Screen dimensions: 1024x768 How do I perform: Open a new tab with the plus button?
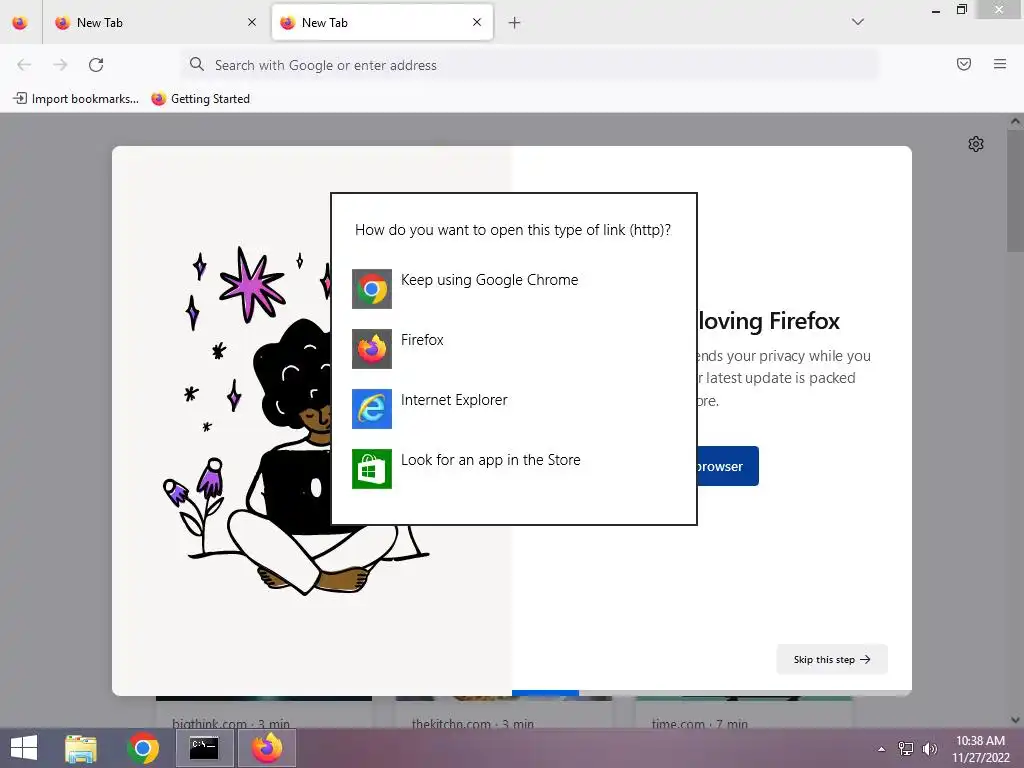[515, 23]
